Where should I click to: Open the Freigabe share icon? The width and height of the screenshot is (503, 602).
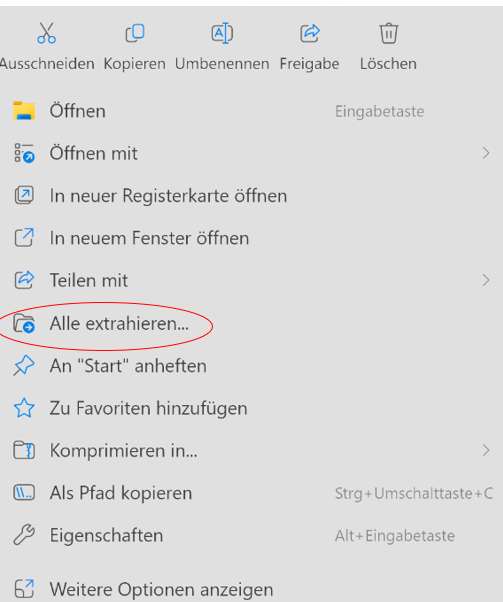(309, 33)
